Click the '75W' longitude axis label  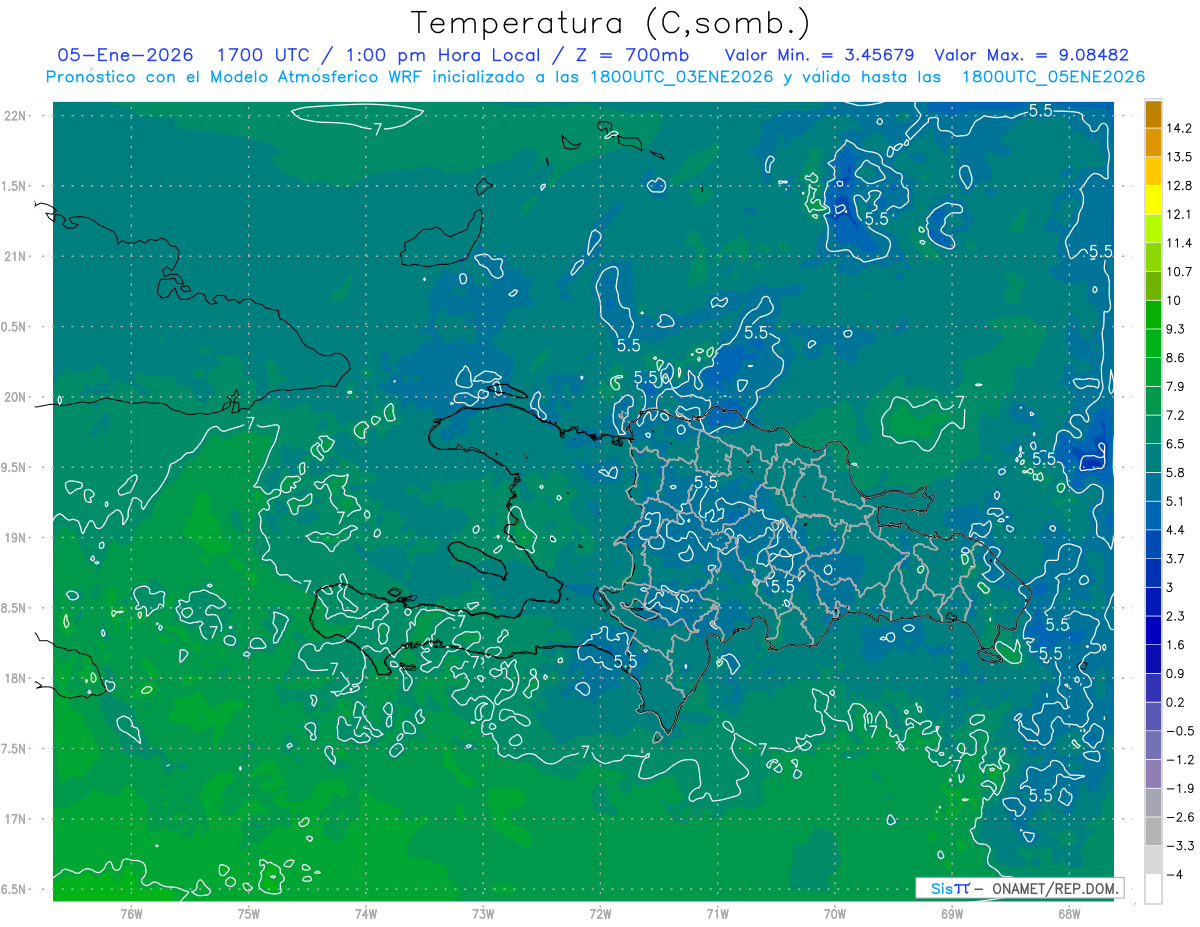248,914
